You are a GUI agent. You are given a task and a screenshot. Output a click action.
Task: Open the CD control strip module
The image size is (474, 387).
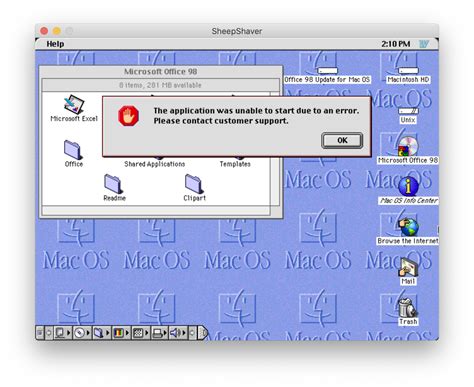point(82,333)
